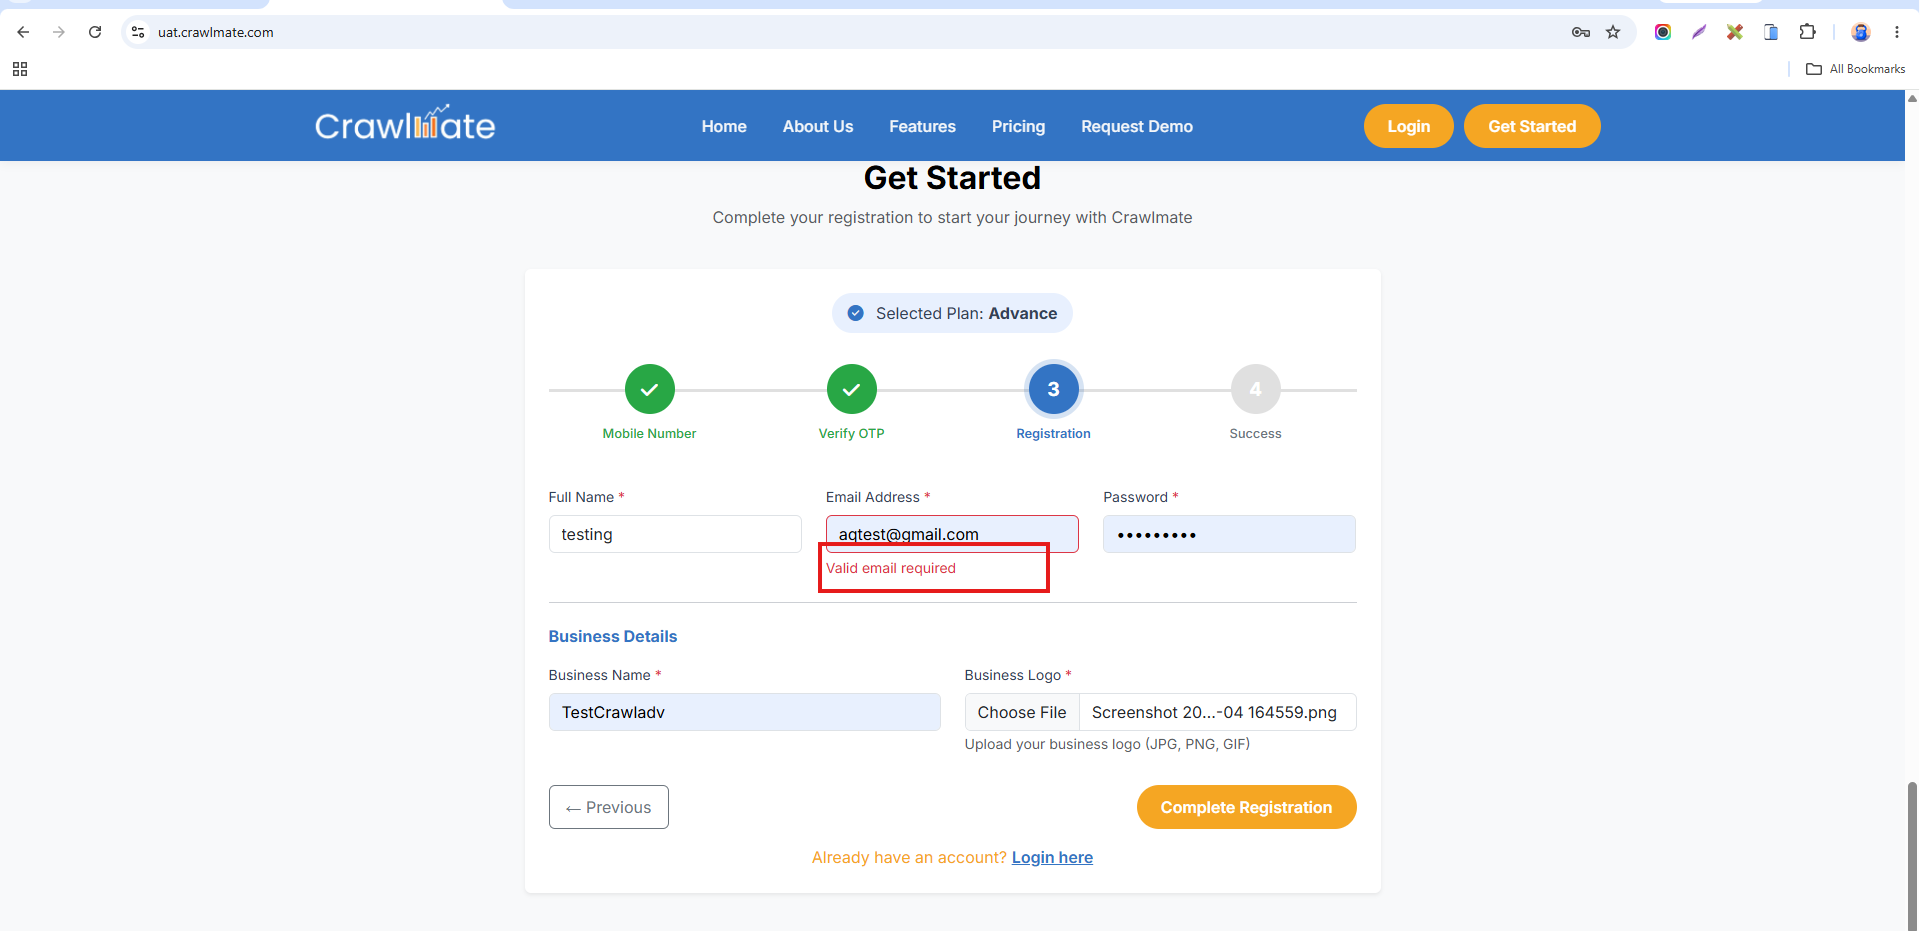Click the Crawlmate logo
The height and width of the screenshot is (932, 1920).
point(405,124)
